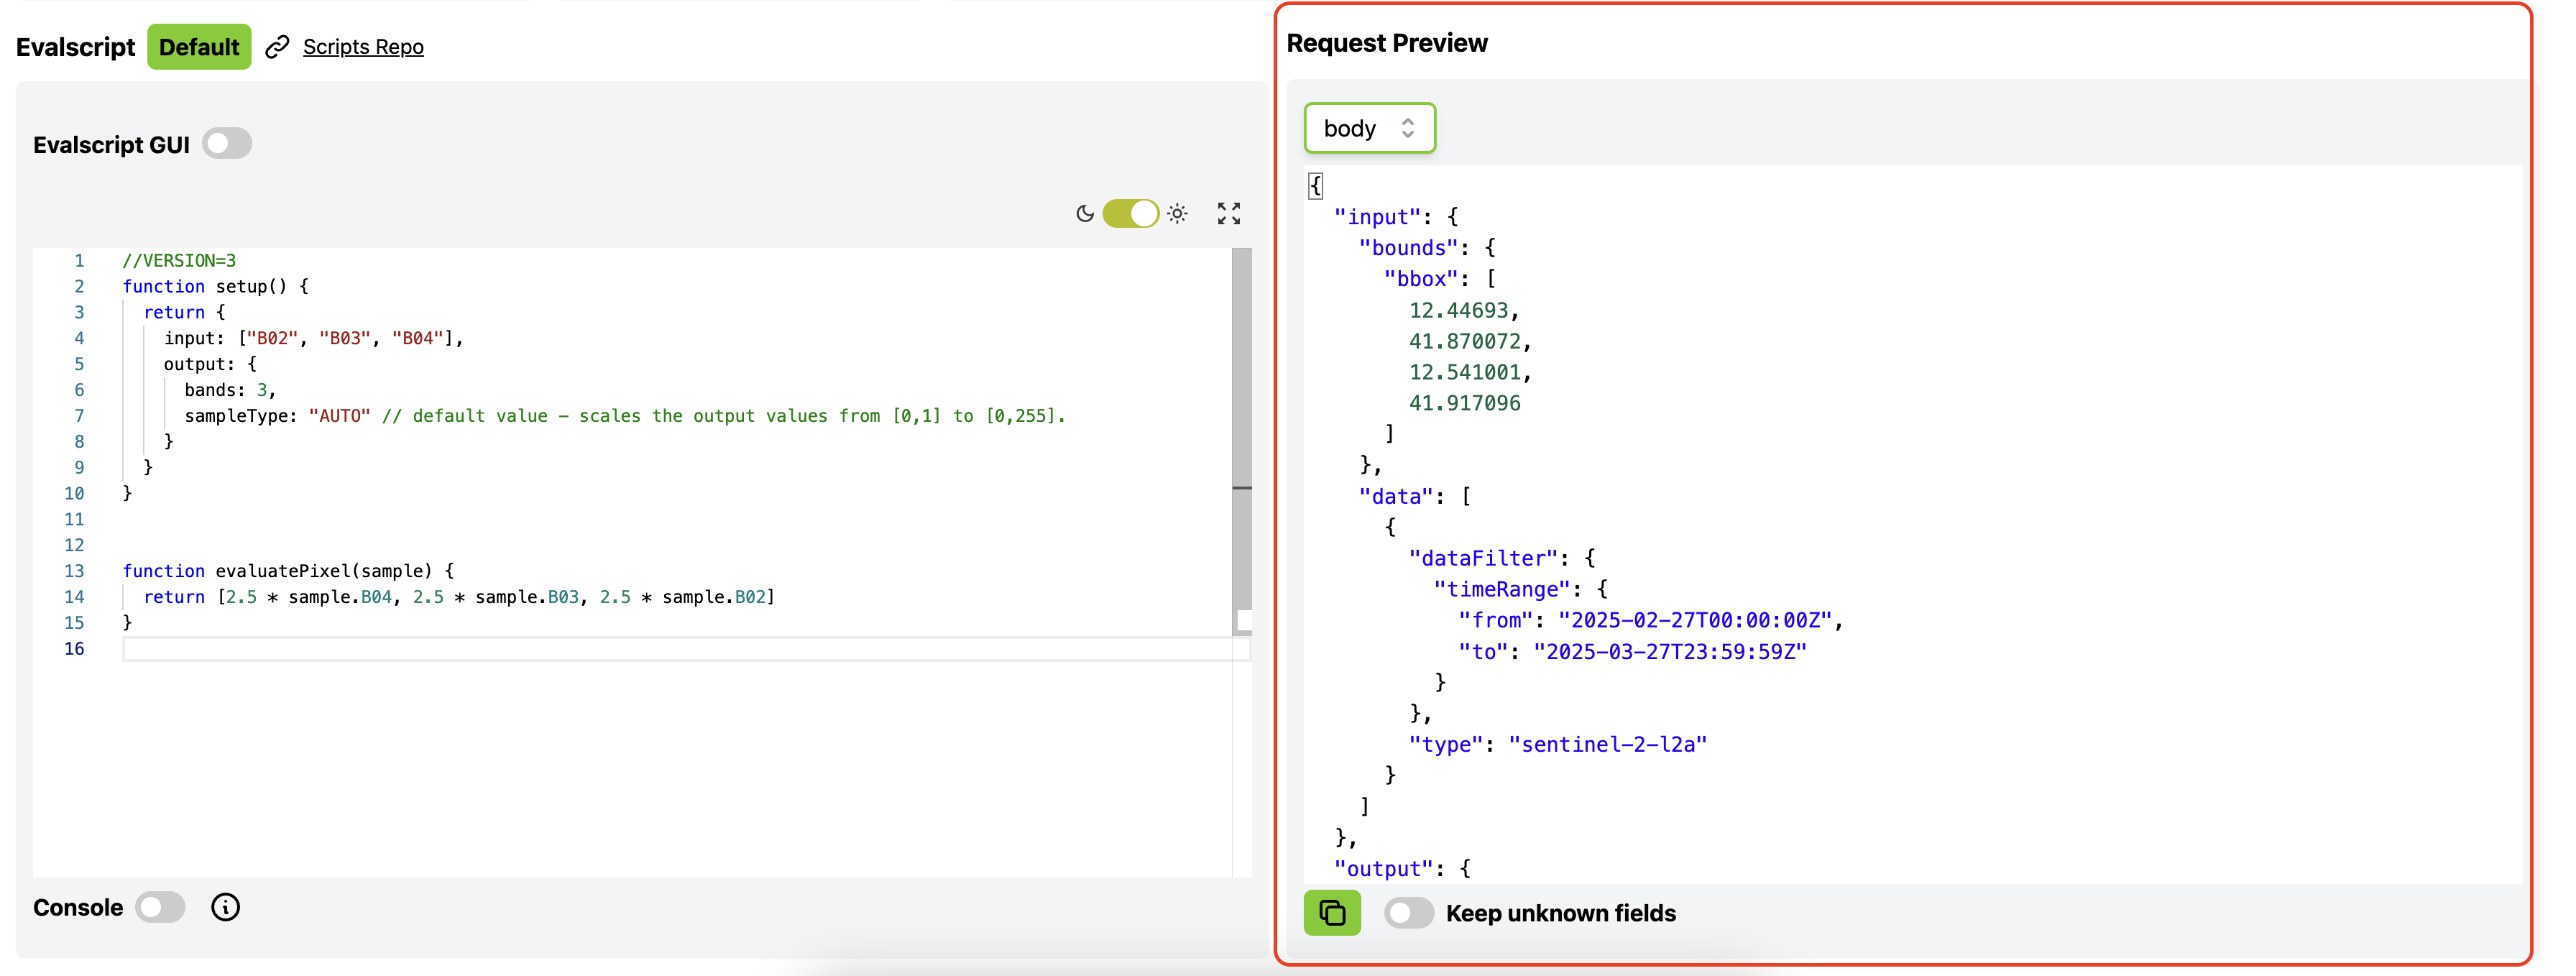Click the Console info icon
Screen dimensions: 2576x976
tap(225, 907)
